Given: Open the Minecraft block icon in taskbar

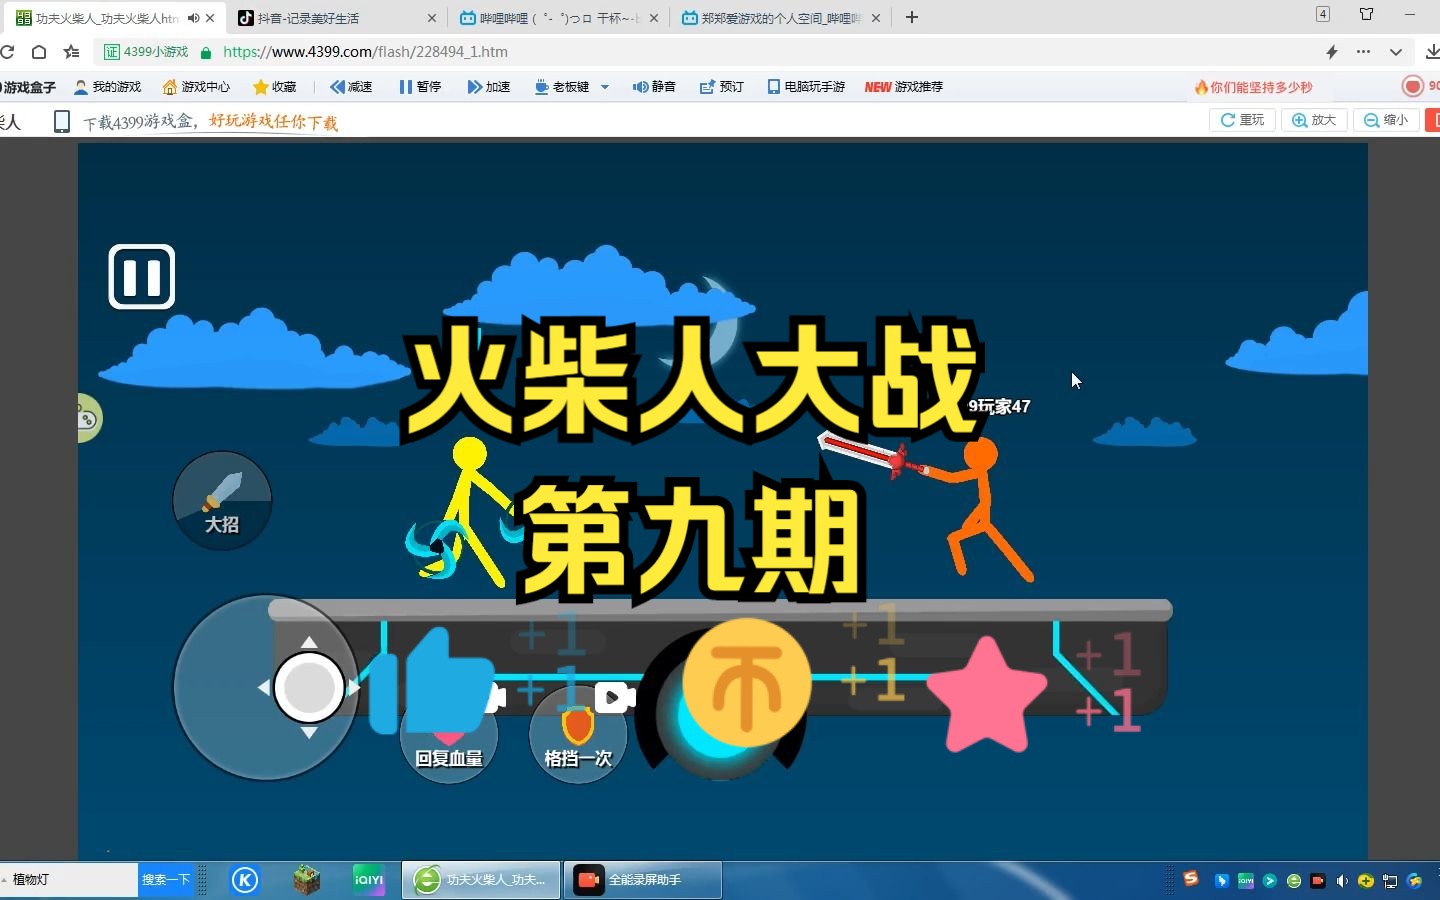Looking at the screenshot, I should [x=307, y=880].
